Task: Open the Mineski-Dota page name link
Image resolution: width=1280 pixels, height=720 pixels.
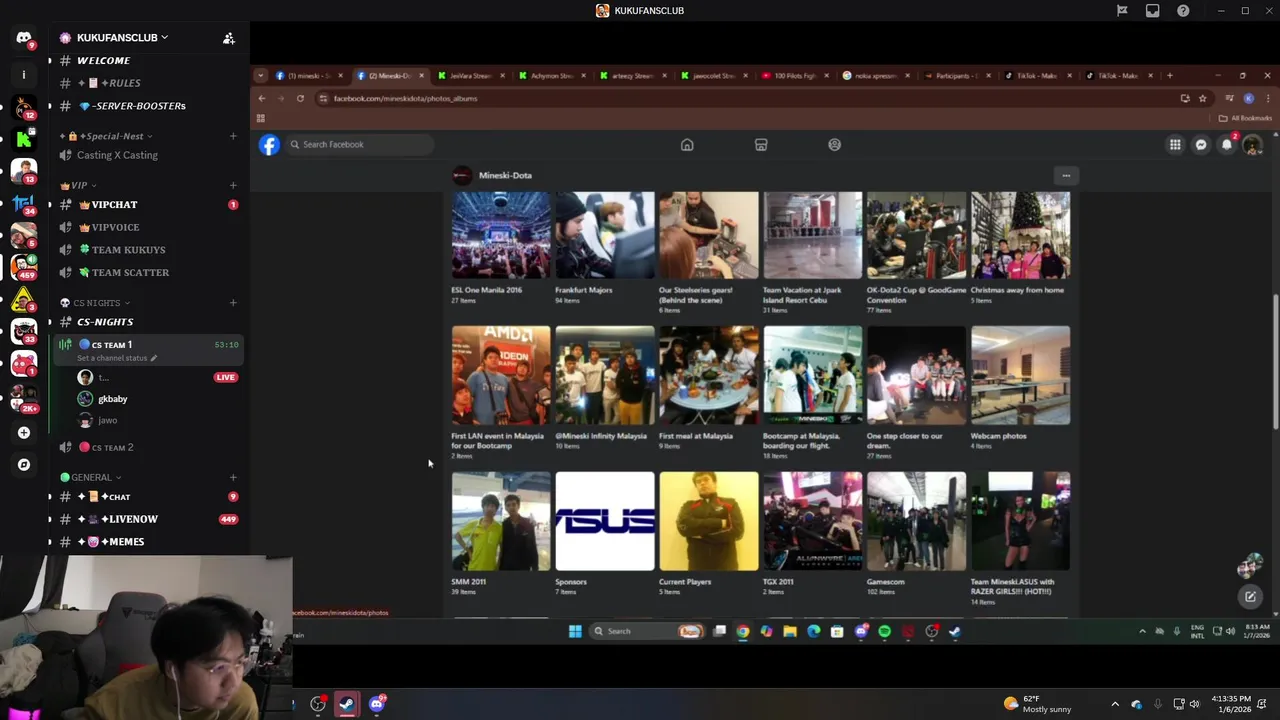Action: 505,176
